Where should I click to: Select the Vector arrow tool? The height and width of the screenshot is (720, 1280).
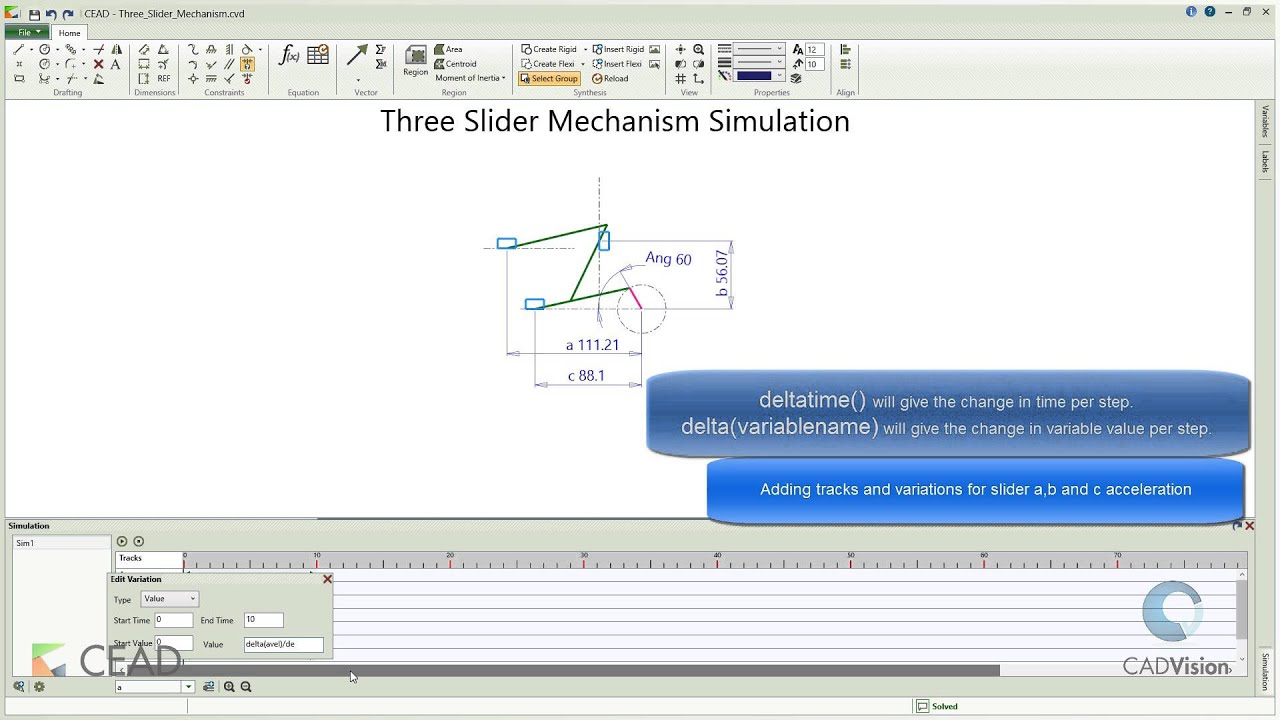357,55
